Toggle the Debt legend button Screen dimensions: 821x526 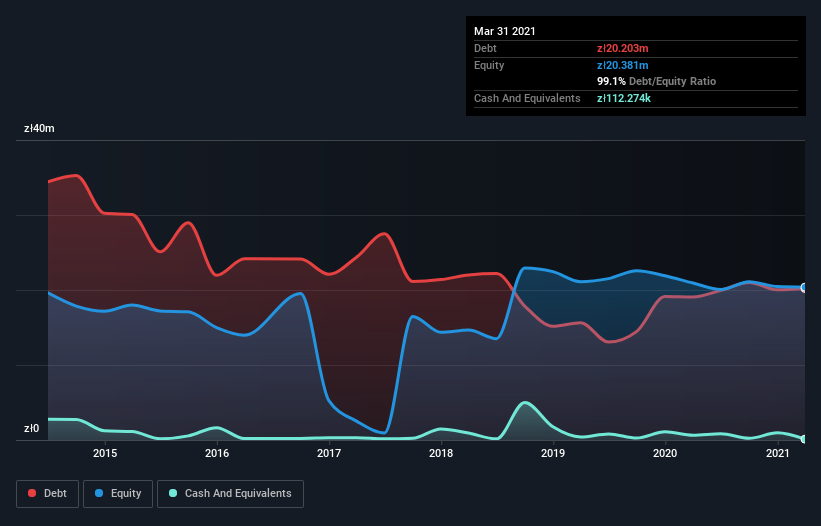click(x=48, y=494)
